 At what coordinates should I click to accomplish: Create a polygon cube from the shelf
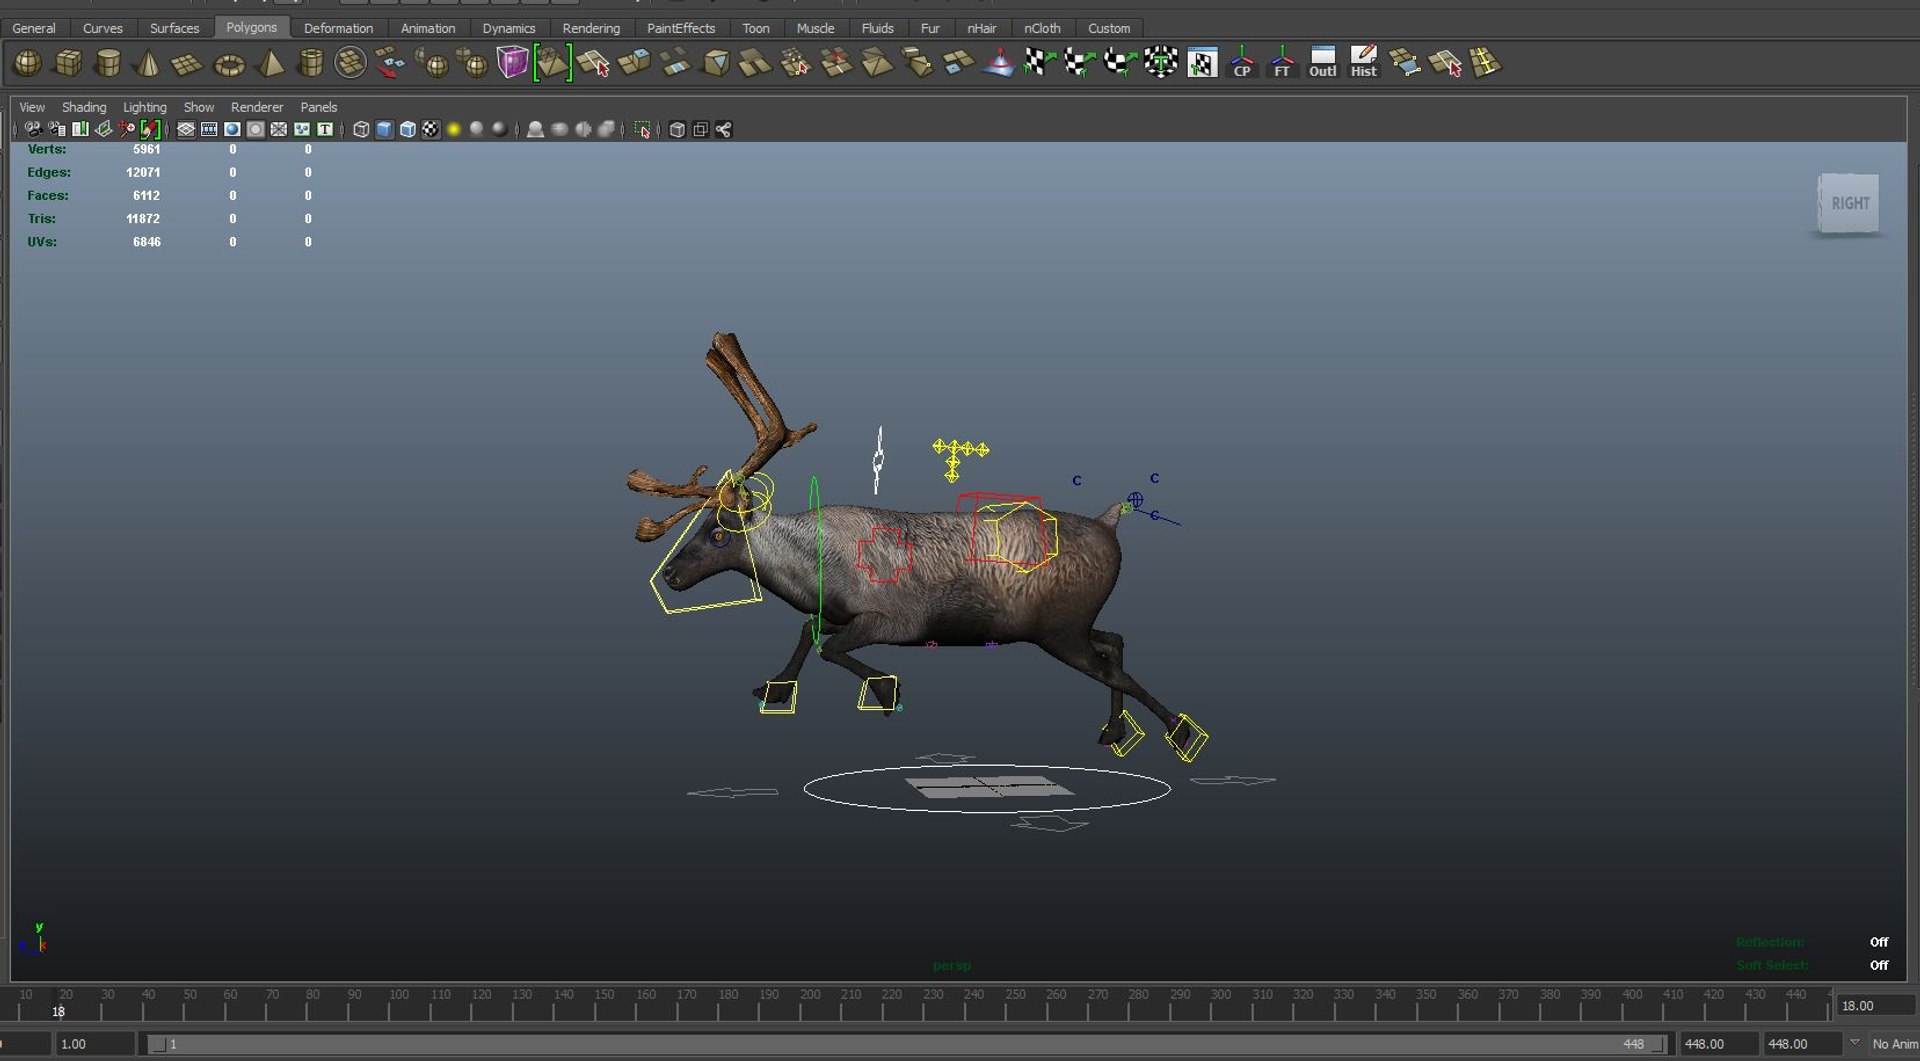[x=68, y=63]
